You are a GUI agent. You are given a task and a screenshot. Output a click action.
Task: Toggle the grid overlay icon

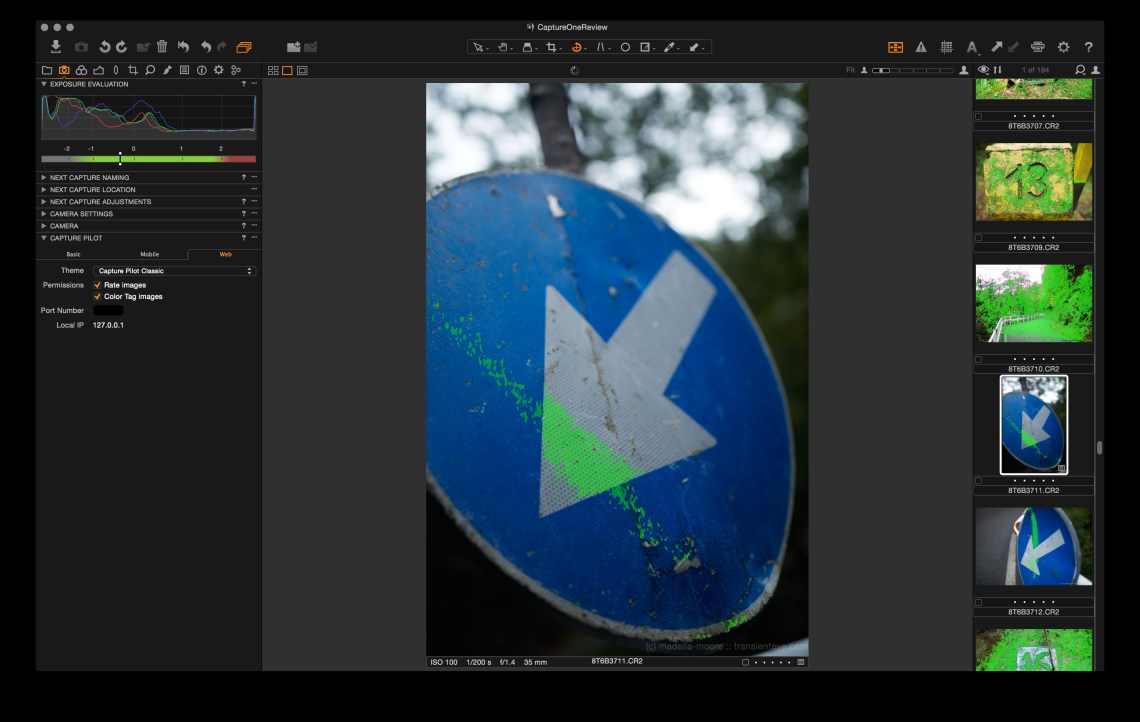pos(946,47)
